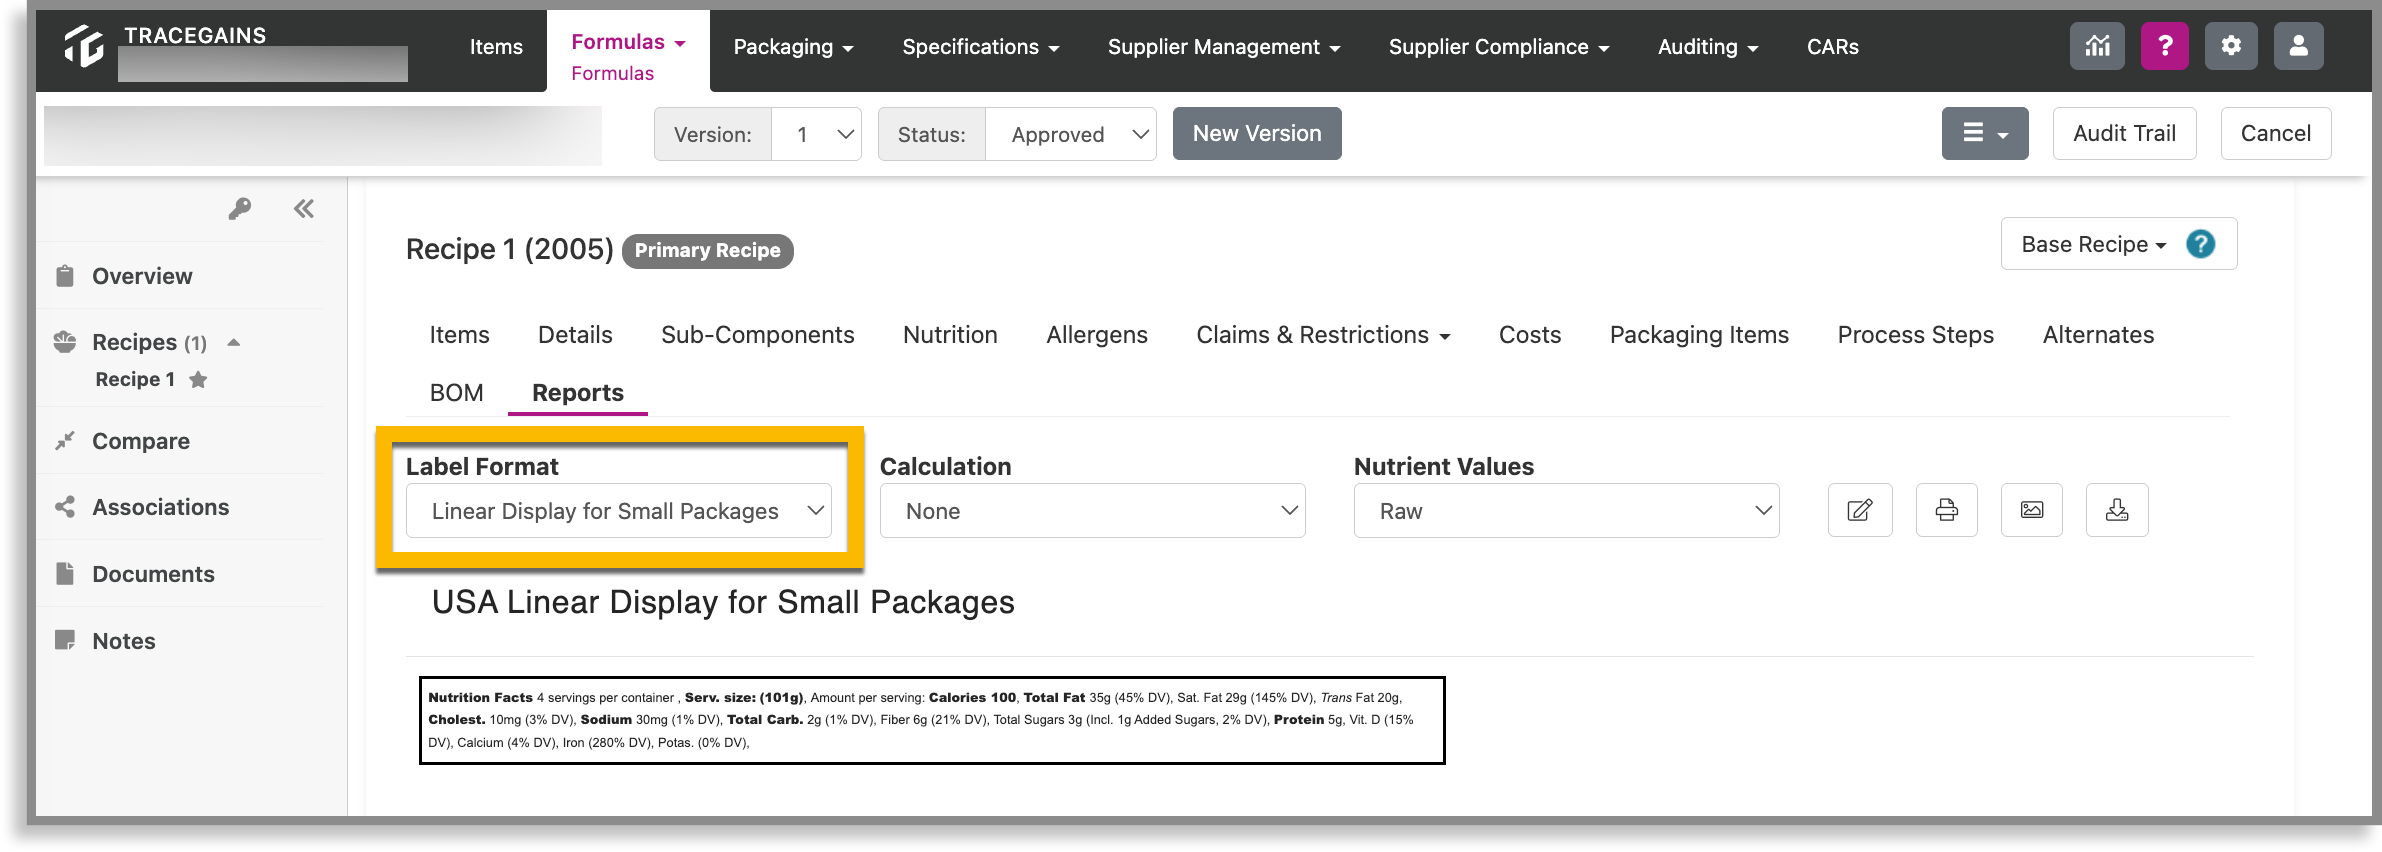Open Compare in the sidebar
Image resolution: width=2382 pixels, height=852 pixels.
pyautogui.click(x=140, y=441)
